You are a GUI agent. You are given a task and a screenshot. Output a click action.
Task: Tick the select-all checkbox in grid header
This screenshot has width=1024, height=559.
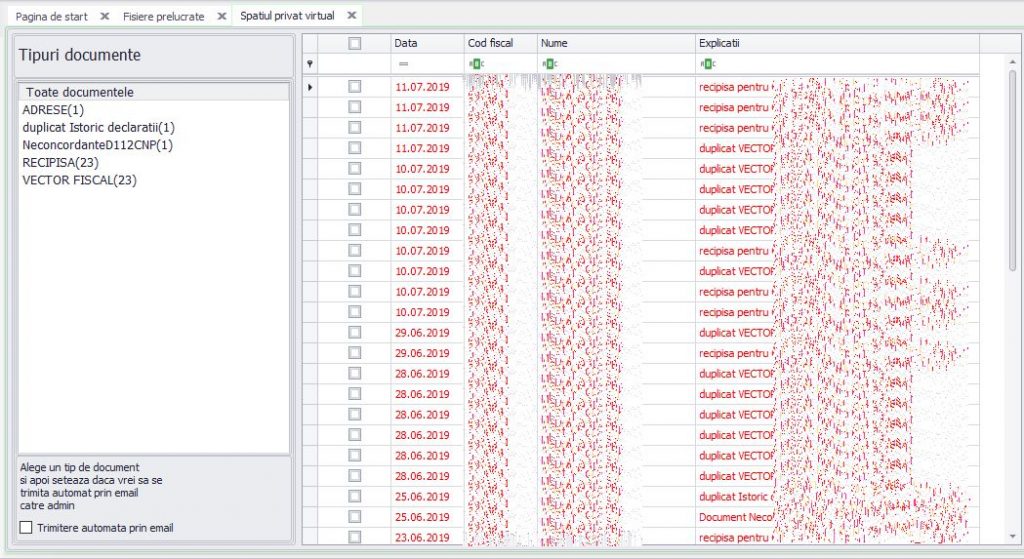(355, 43)
